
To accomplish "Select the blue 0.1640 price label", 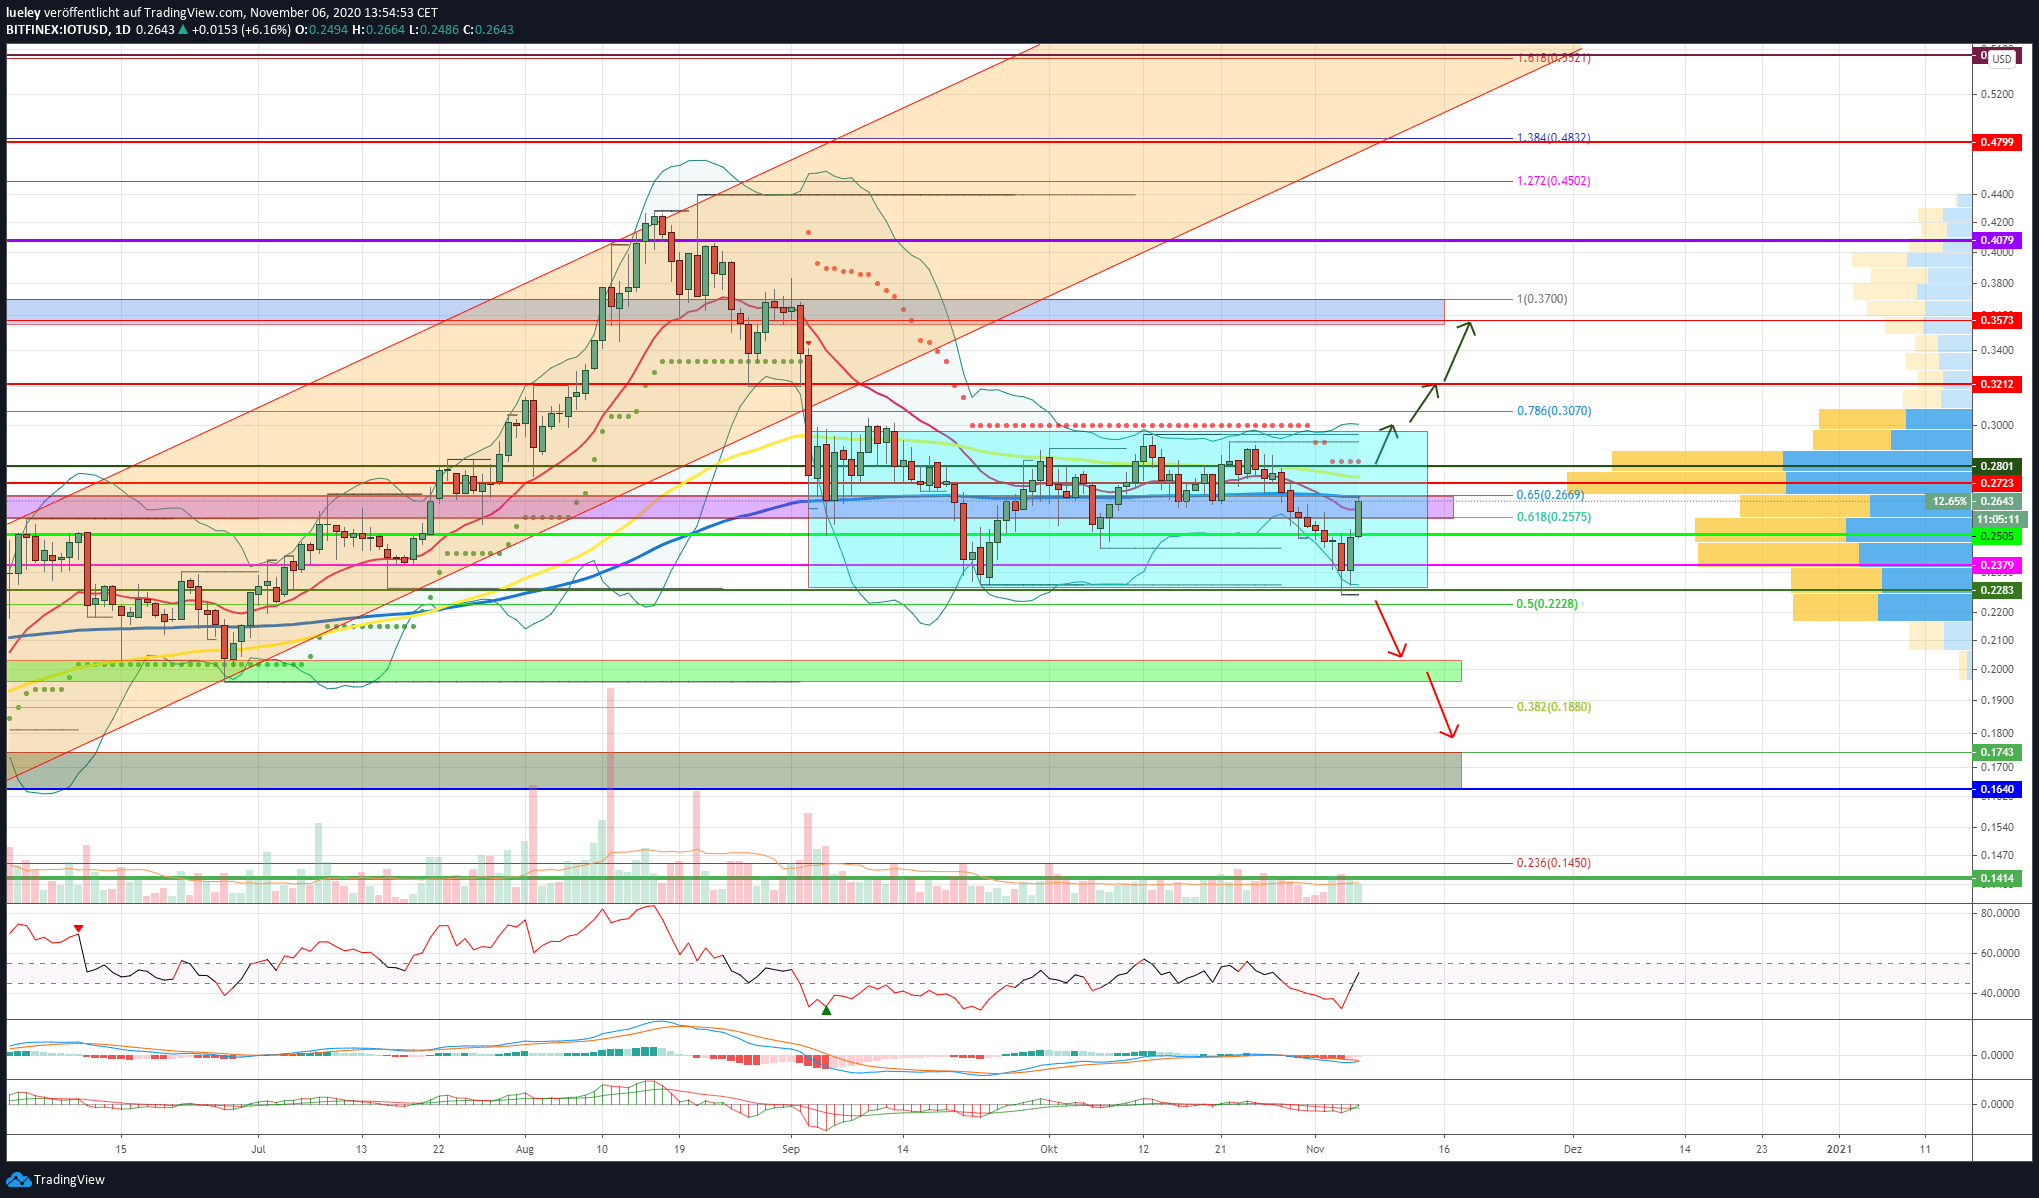I will pos(1997,789).
